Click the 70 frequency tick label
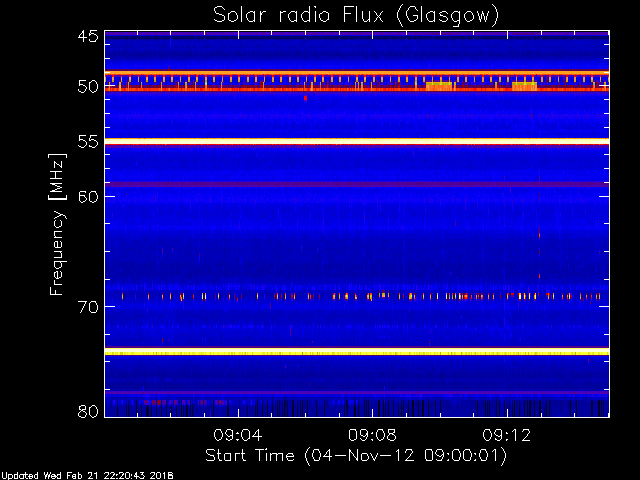640x480 pixels. [x=88, y=307]
